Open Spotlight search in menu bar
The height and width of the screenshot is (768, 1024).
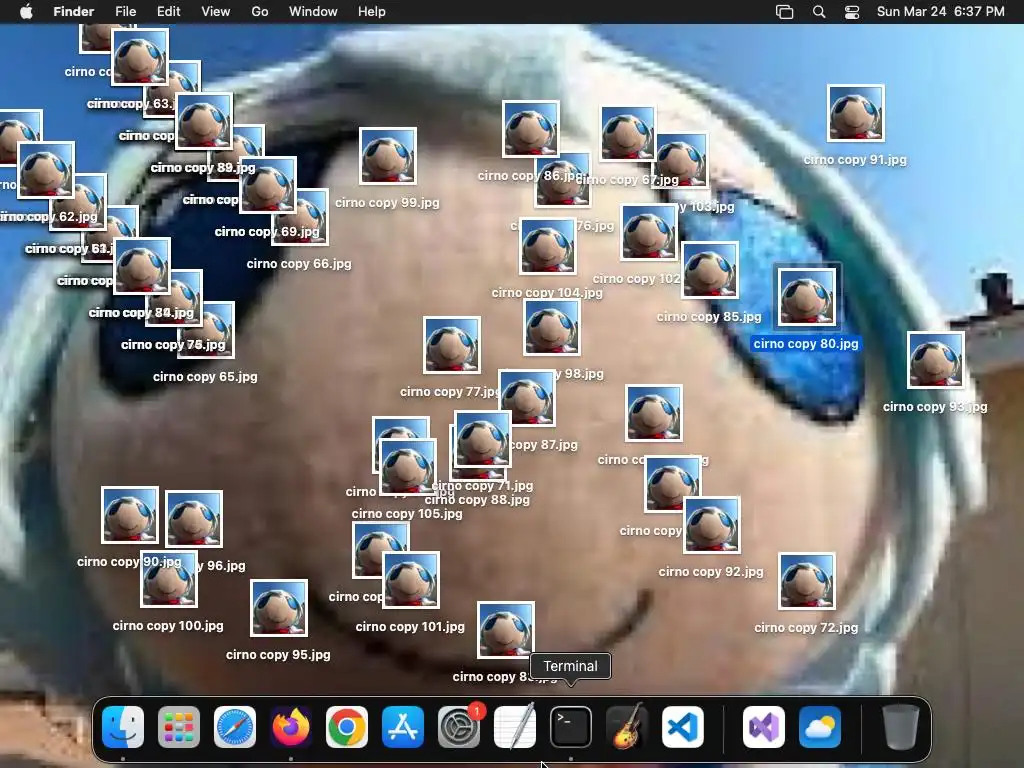tap(819, 12)
